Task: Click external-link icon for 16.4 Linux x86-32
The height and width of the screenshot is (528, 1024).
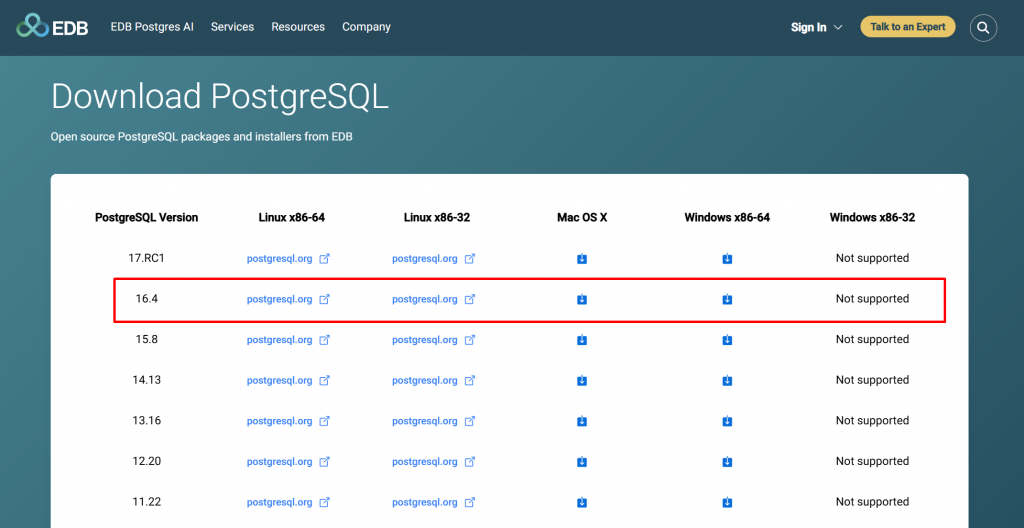Action: pos(470,299)
